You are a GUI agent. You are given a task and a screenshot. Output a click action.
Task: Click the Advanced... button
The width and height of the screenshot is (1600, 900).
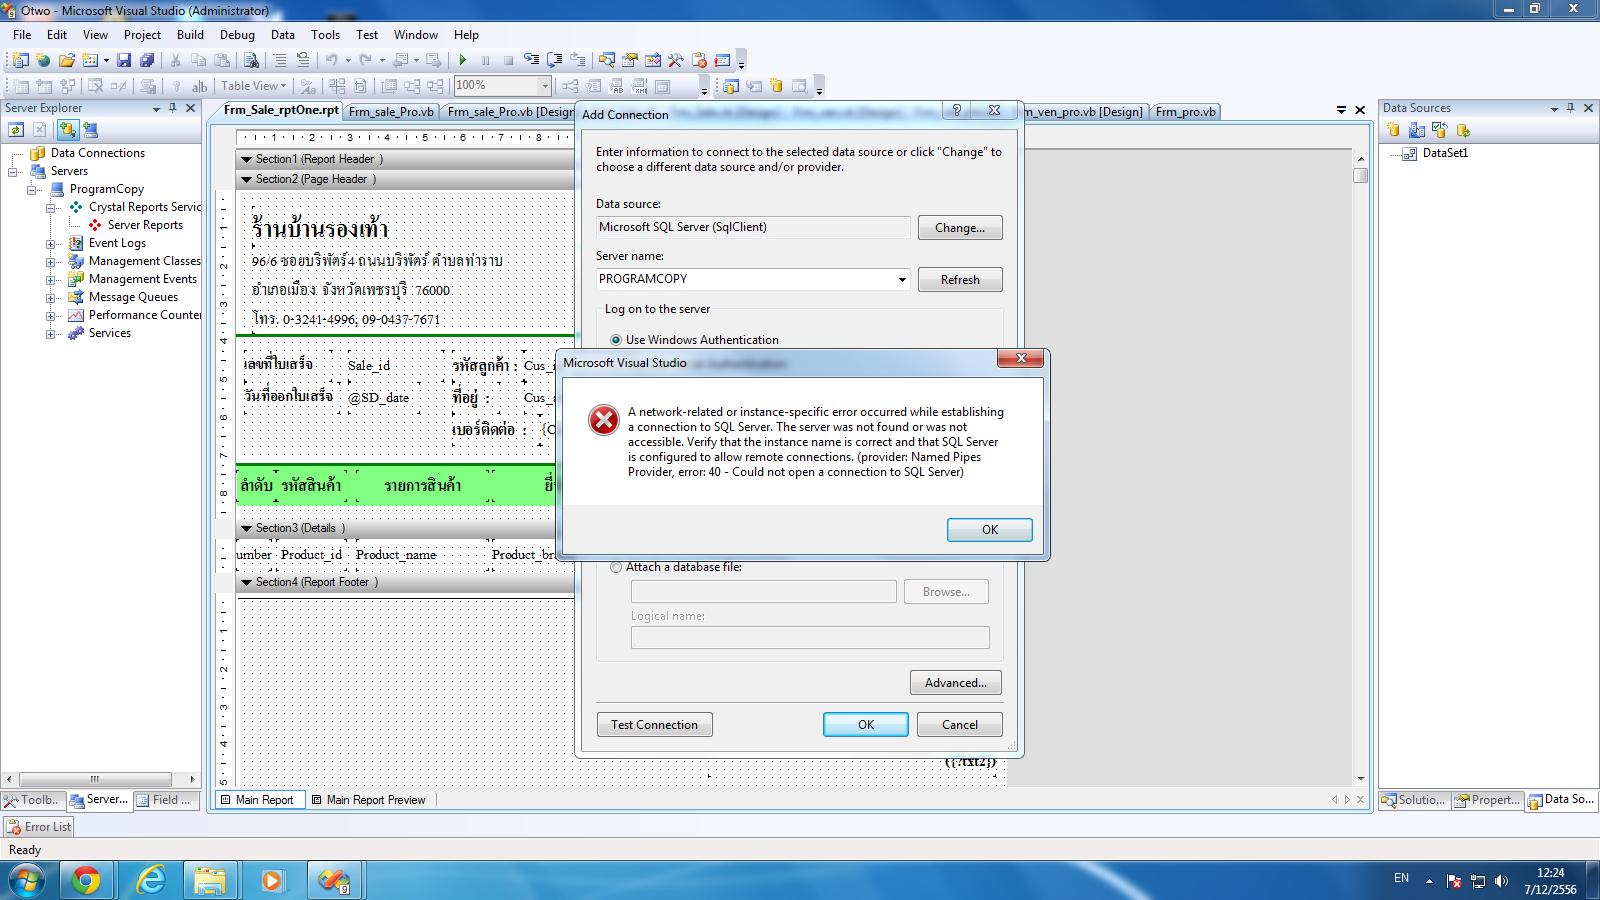(955, 683)
